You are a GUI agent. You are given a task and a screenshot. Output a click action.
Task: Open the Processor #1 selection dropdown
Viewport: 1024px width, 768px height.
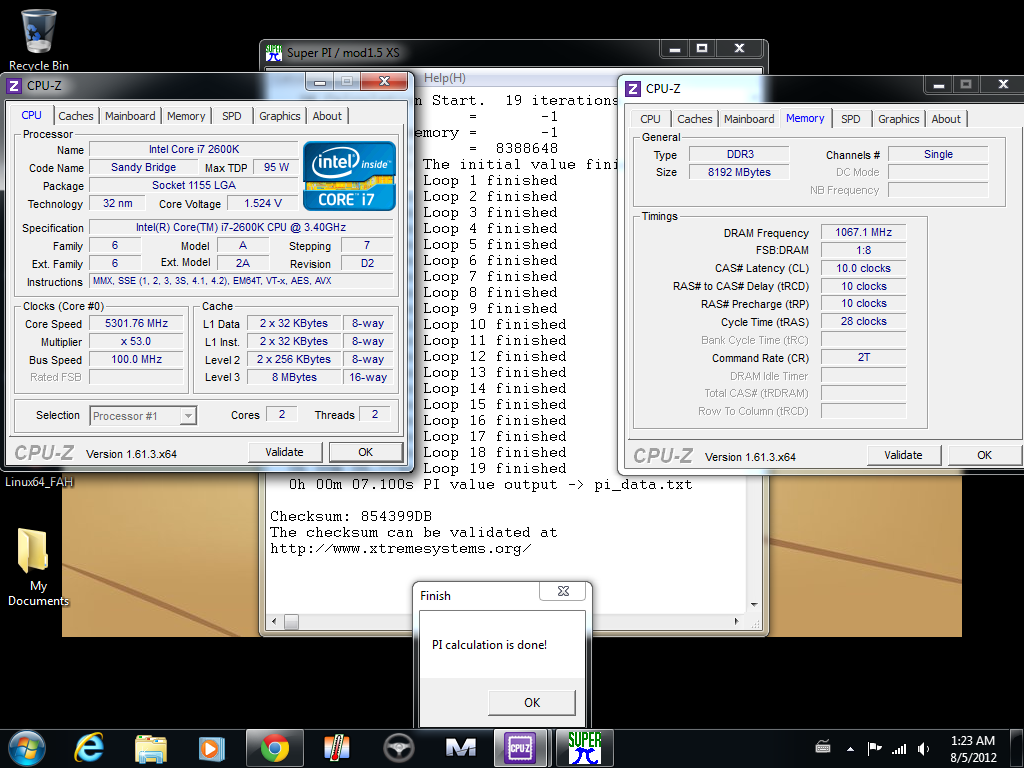[188, 416]
